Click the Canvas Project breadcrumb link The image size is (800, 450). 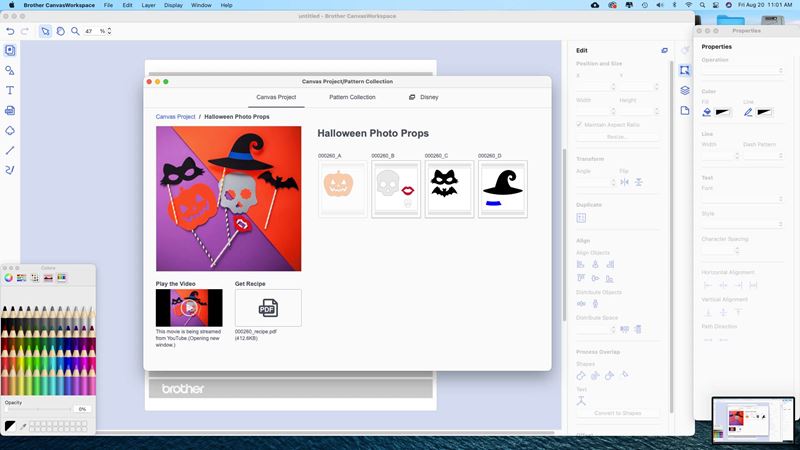175,117
